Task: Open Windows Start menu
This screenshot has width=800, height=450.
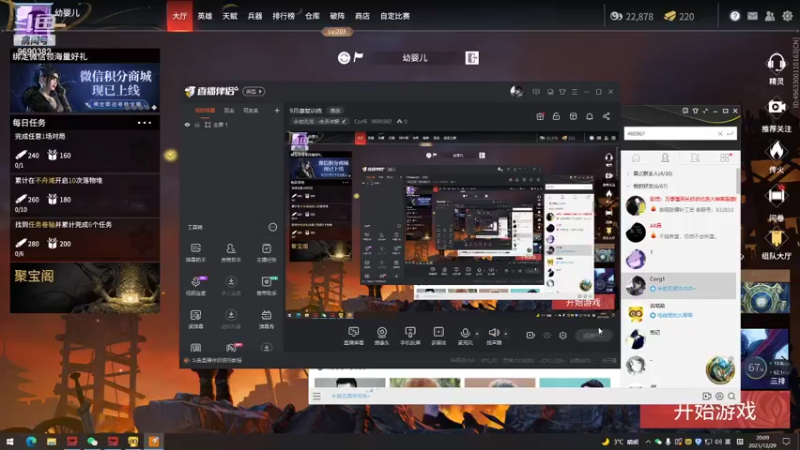Action: (10, 441)
